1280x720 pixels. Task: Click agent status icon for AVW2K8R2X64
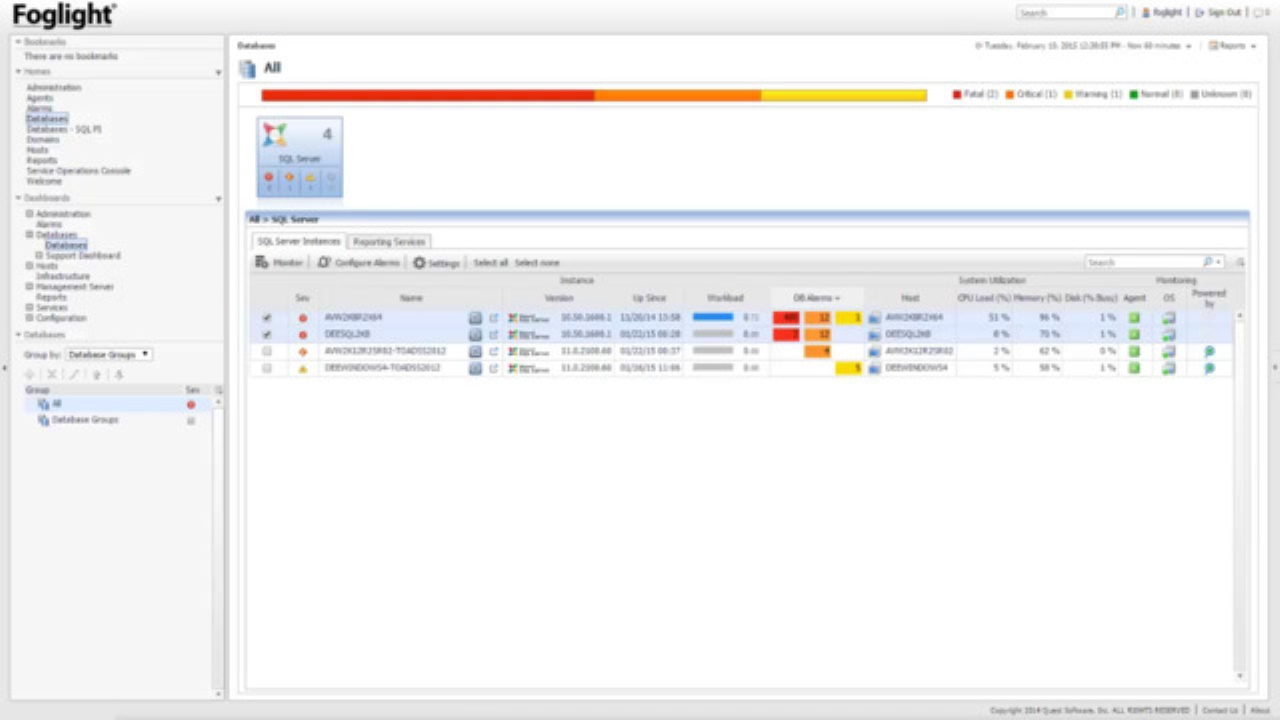(1134, 318)
